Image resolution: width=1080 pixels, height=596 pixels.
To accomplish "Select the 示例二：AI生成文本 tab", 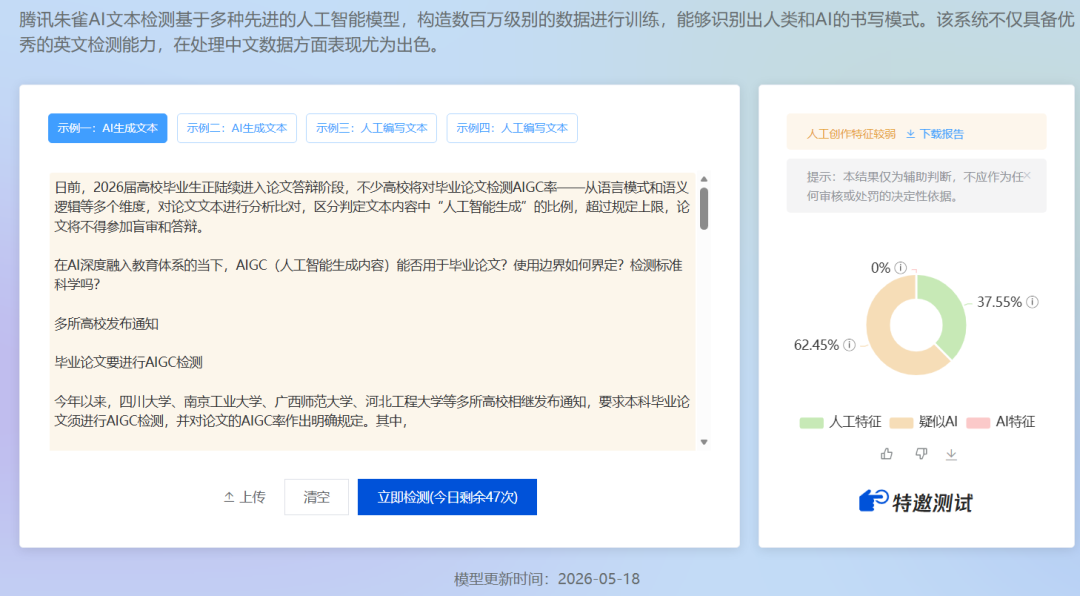I will [x=237, y=128].
